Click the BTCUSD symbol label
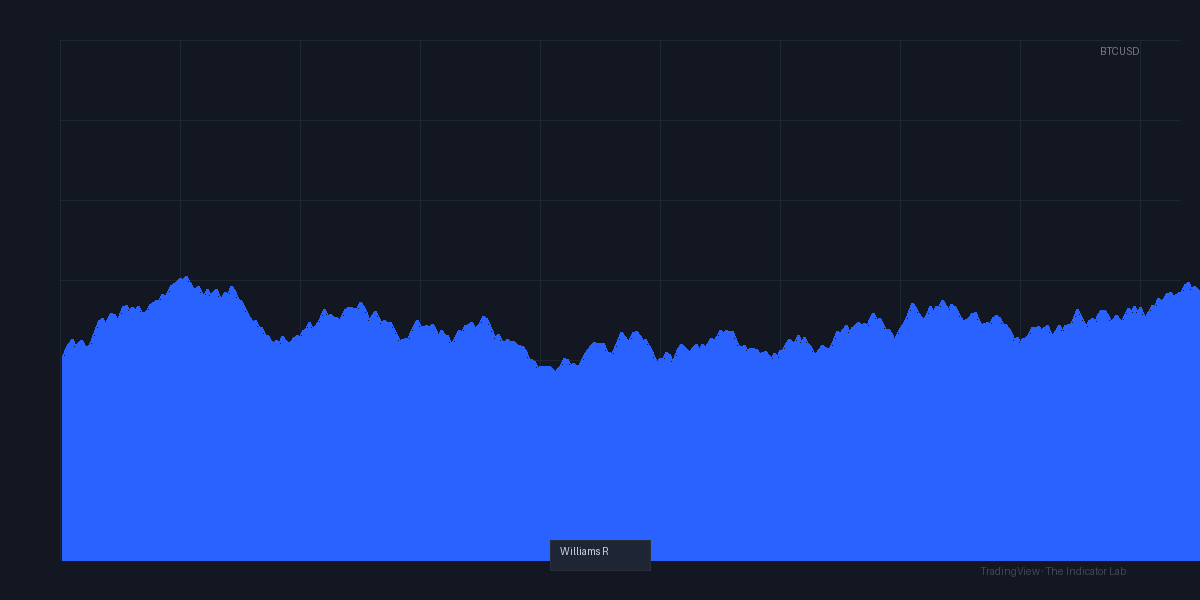The image size is (1200, 600). point(1119,51)
